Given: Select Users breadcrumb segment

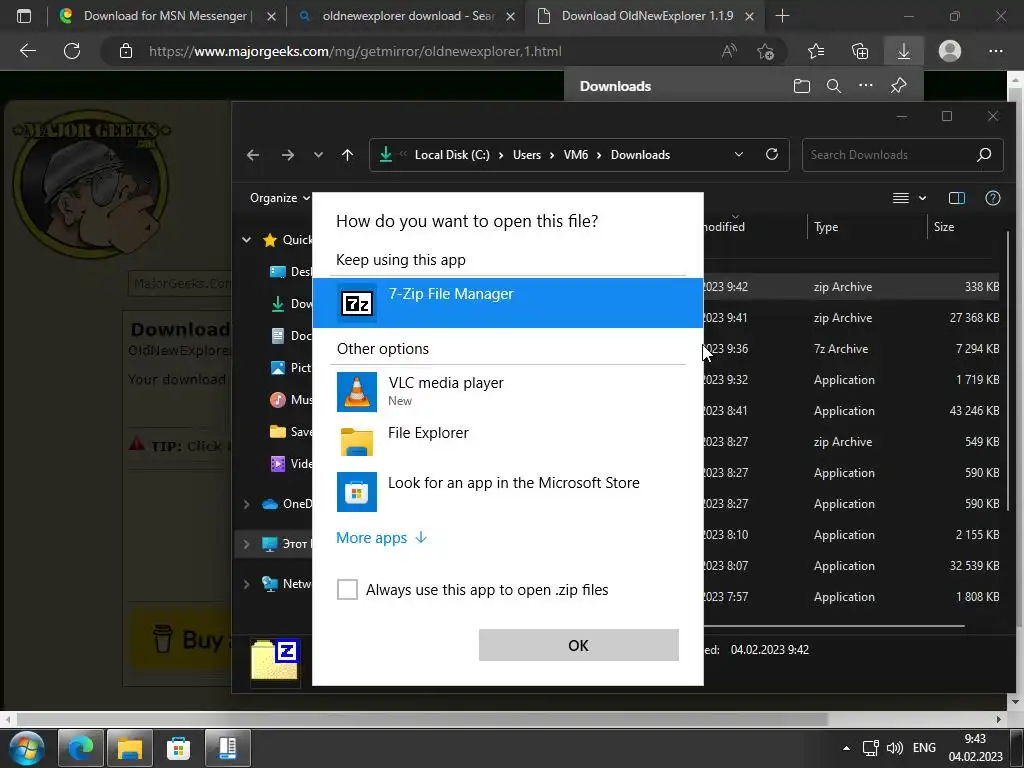Looking at the screenshot, I should tap(526, 155).
